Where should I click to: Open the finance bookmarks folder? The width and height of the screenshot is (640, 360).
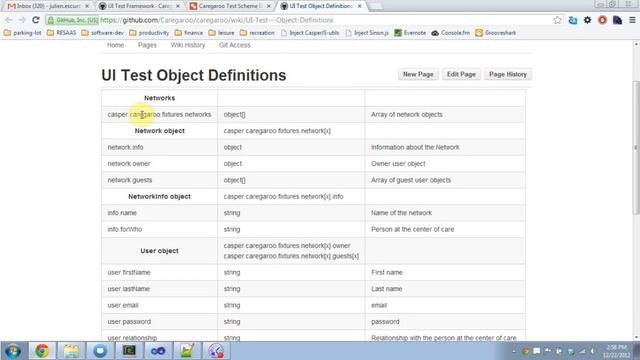tap(189, 33)
